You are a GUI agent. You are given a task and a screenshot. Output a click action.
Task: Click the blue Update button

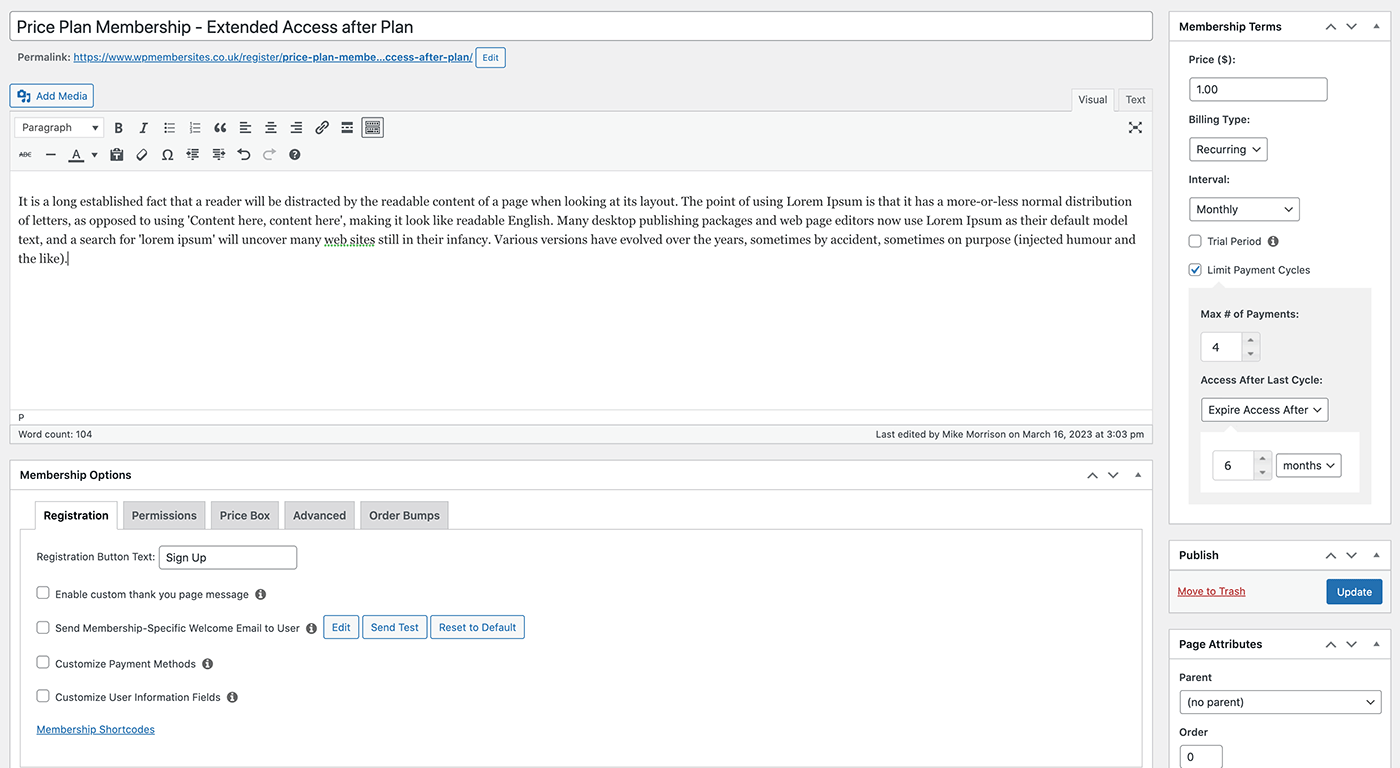1355,592
